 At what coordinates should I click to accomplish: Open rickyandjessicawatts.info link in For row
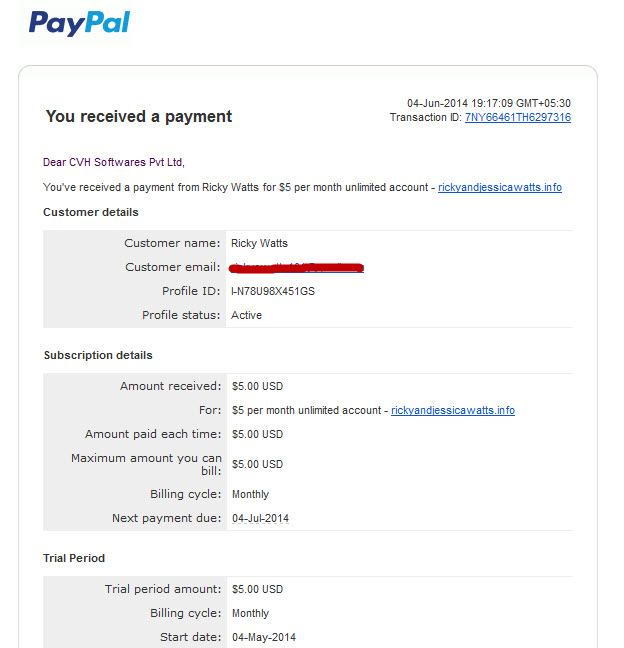point(453,410)
